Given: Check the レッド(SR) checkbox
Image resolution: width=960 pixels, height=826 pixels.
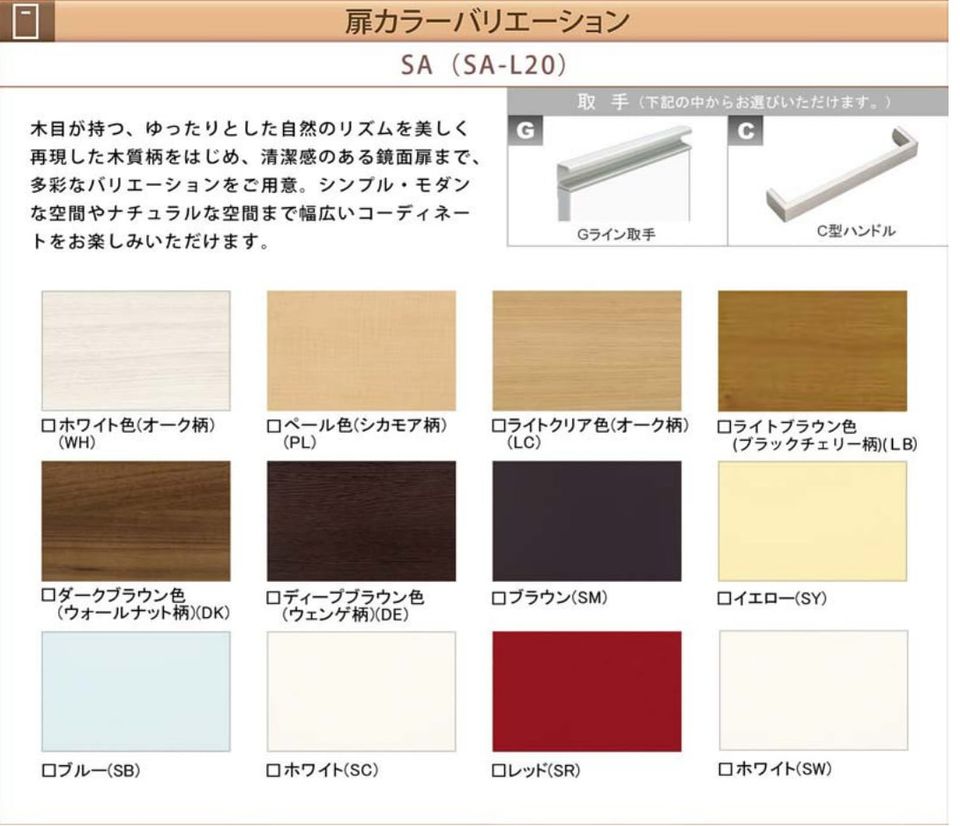Looking at the screenshot, I should pyautogui.click(x=499, y=771).
